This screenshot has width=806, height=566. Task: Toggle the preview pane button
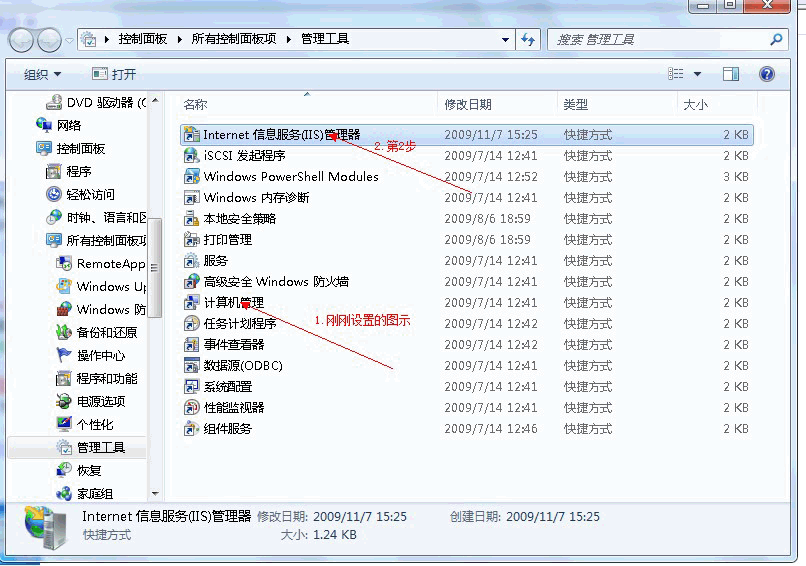coord(730,75)
